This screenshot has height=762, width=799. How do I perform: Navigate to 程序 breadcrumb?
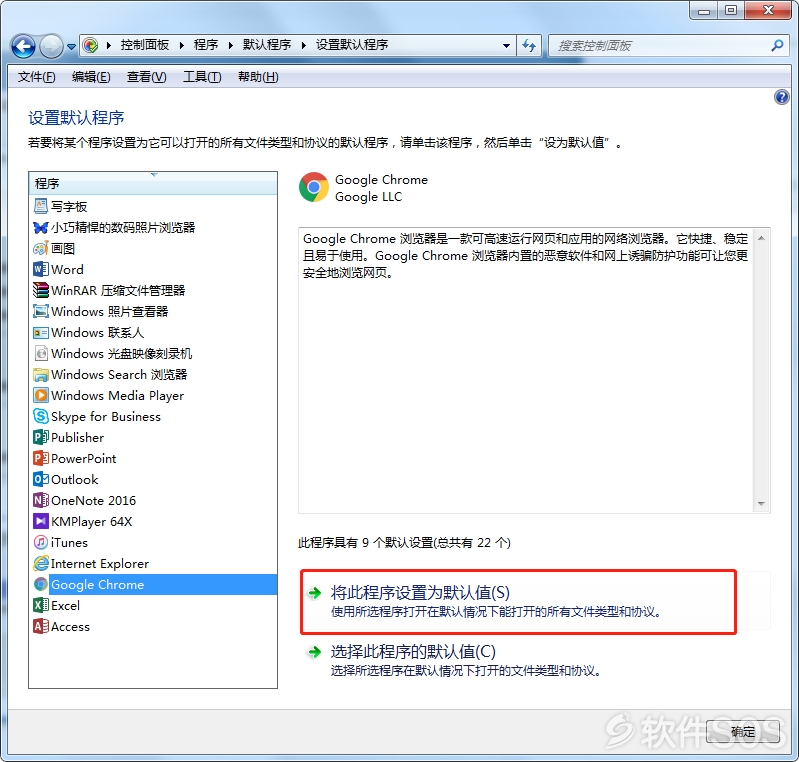tap(206, 45)
